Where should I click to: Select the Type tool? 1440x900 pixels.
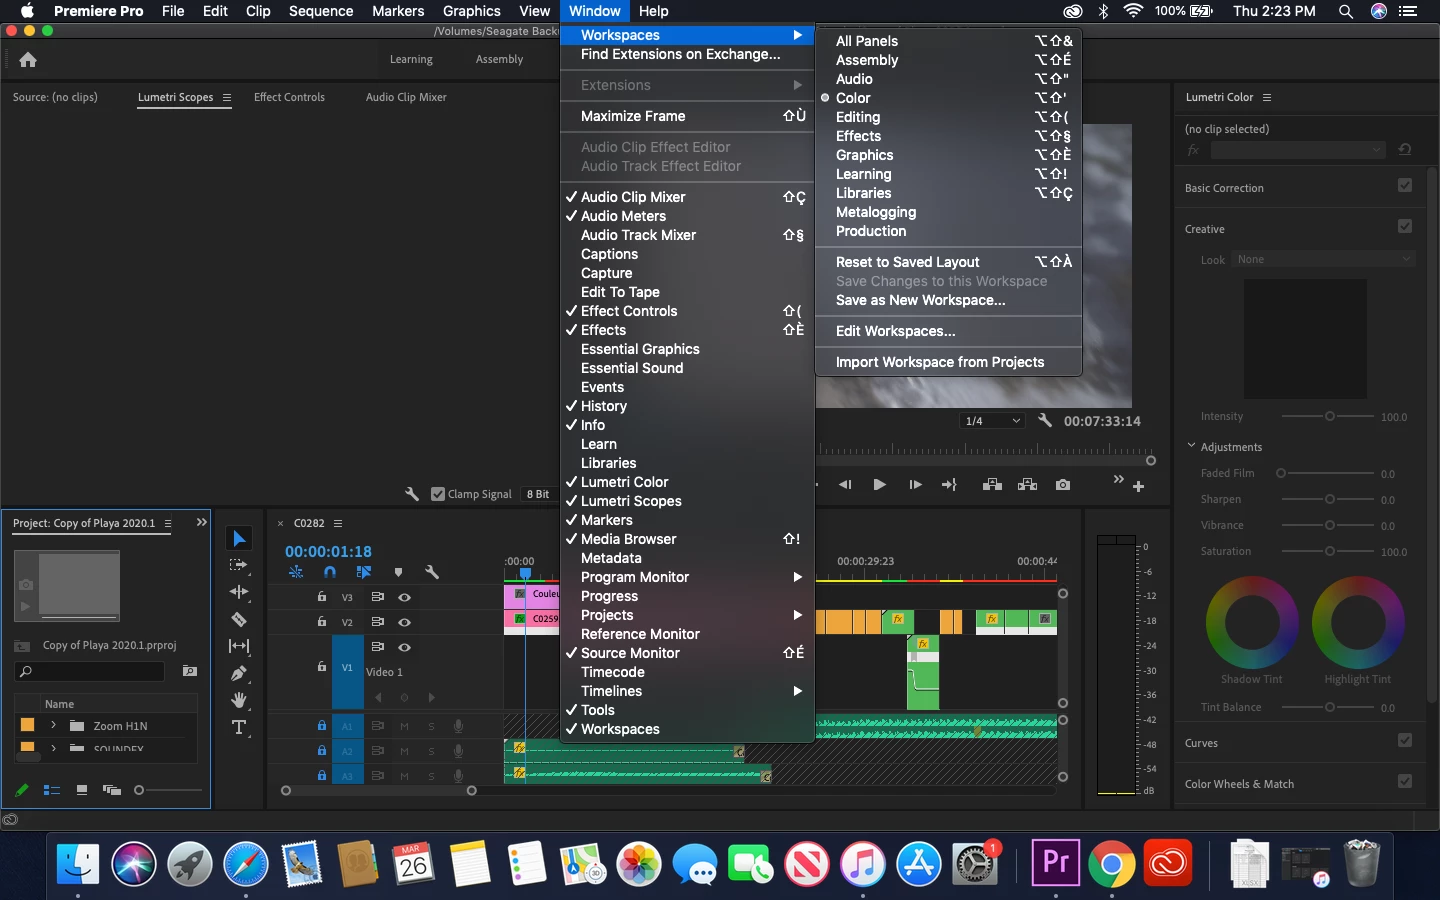coord(239,727)
